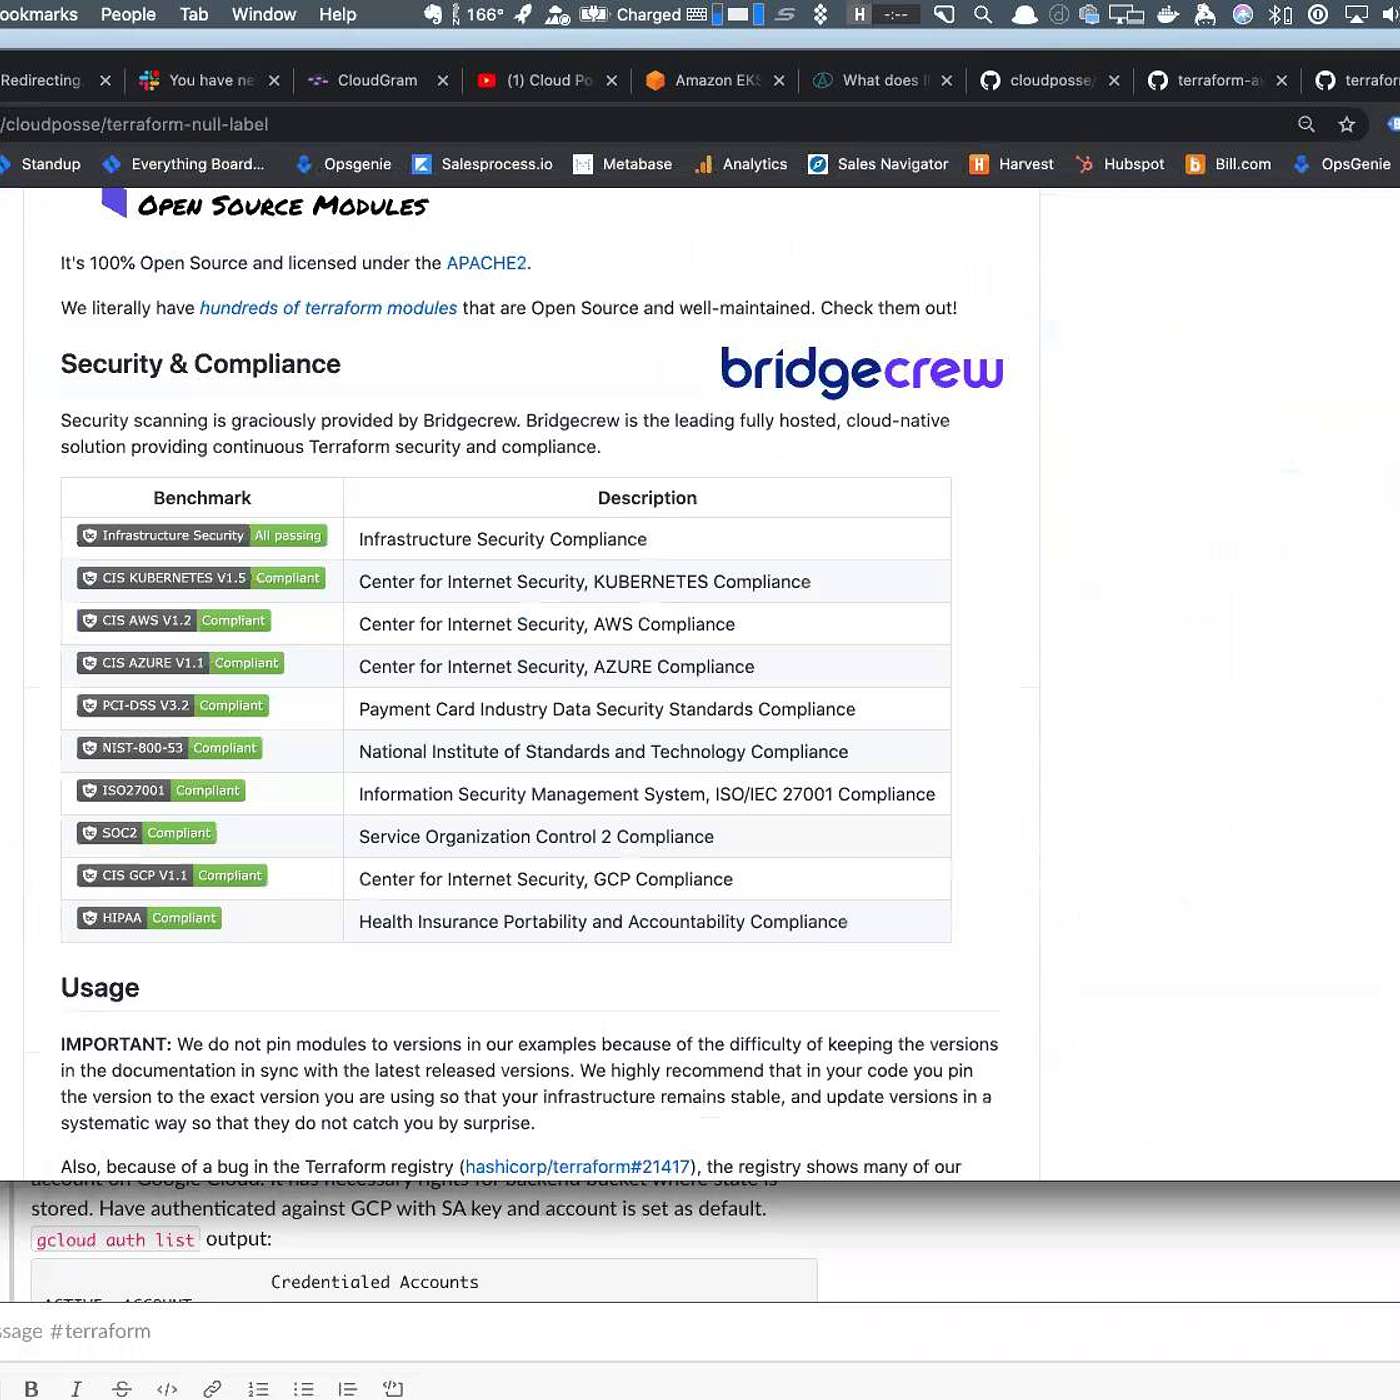Open the Tab menu
Image resolution: width=1400 pixels, height=1400 pixels.
(x=194, y=14)
